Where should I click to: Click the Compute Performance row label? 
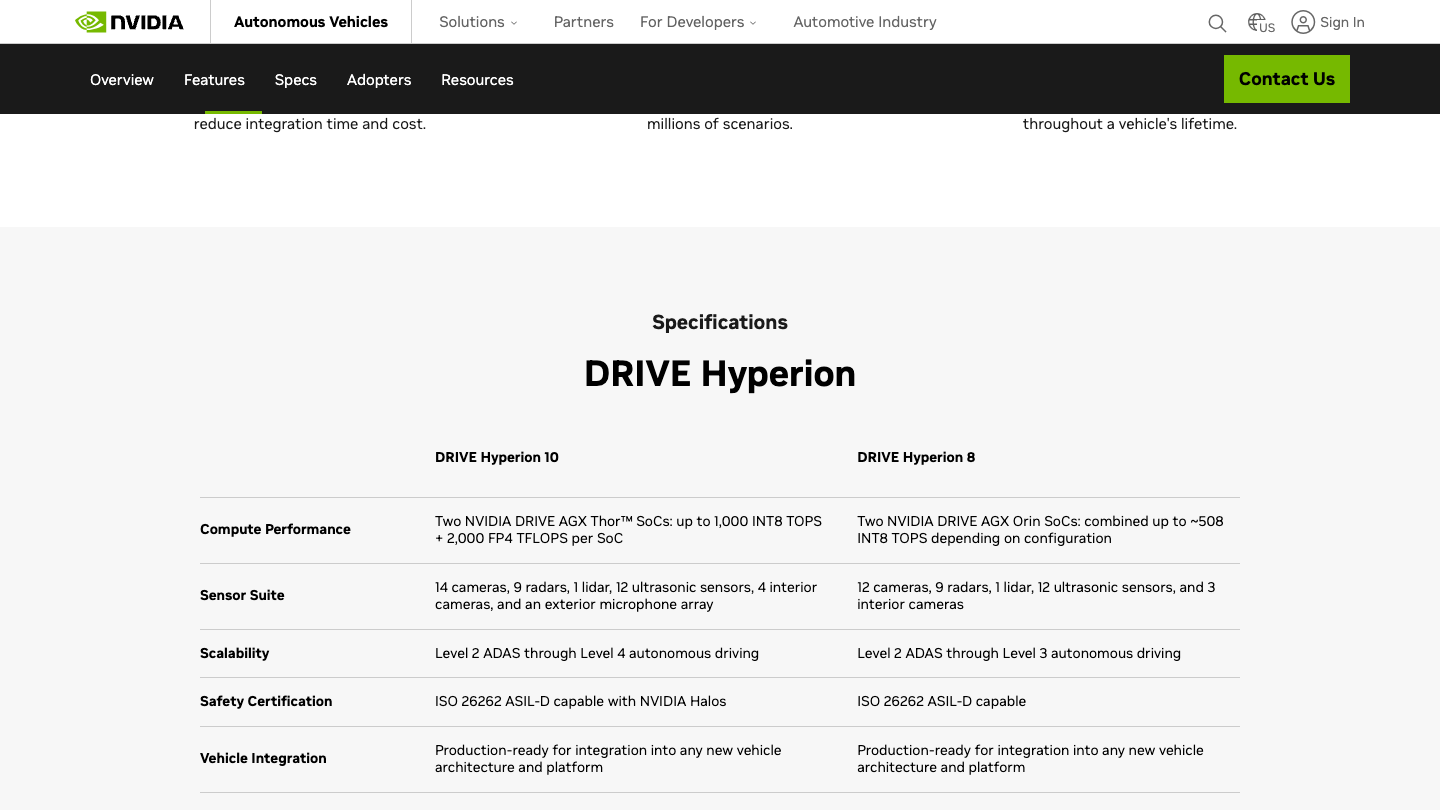click(x=275, y=529)
